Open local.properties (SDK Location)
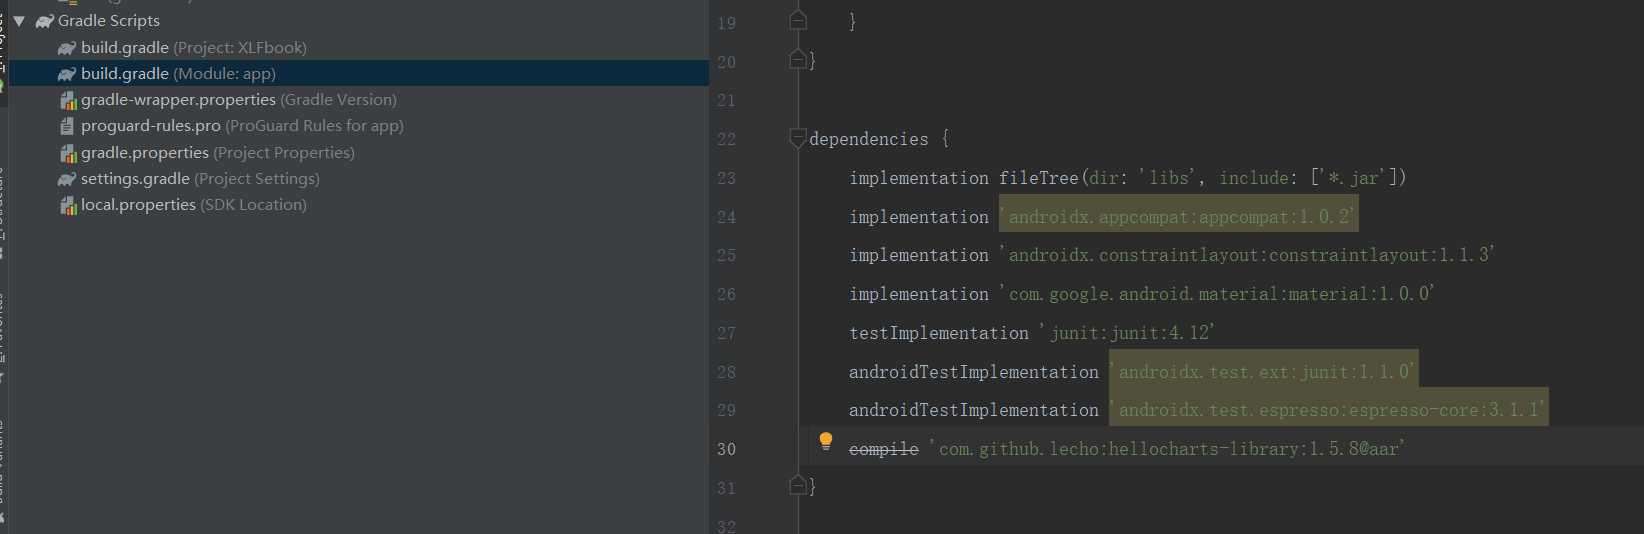 click(194, 204)
